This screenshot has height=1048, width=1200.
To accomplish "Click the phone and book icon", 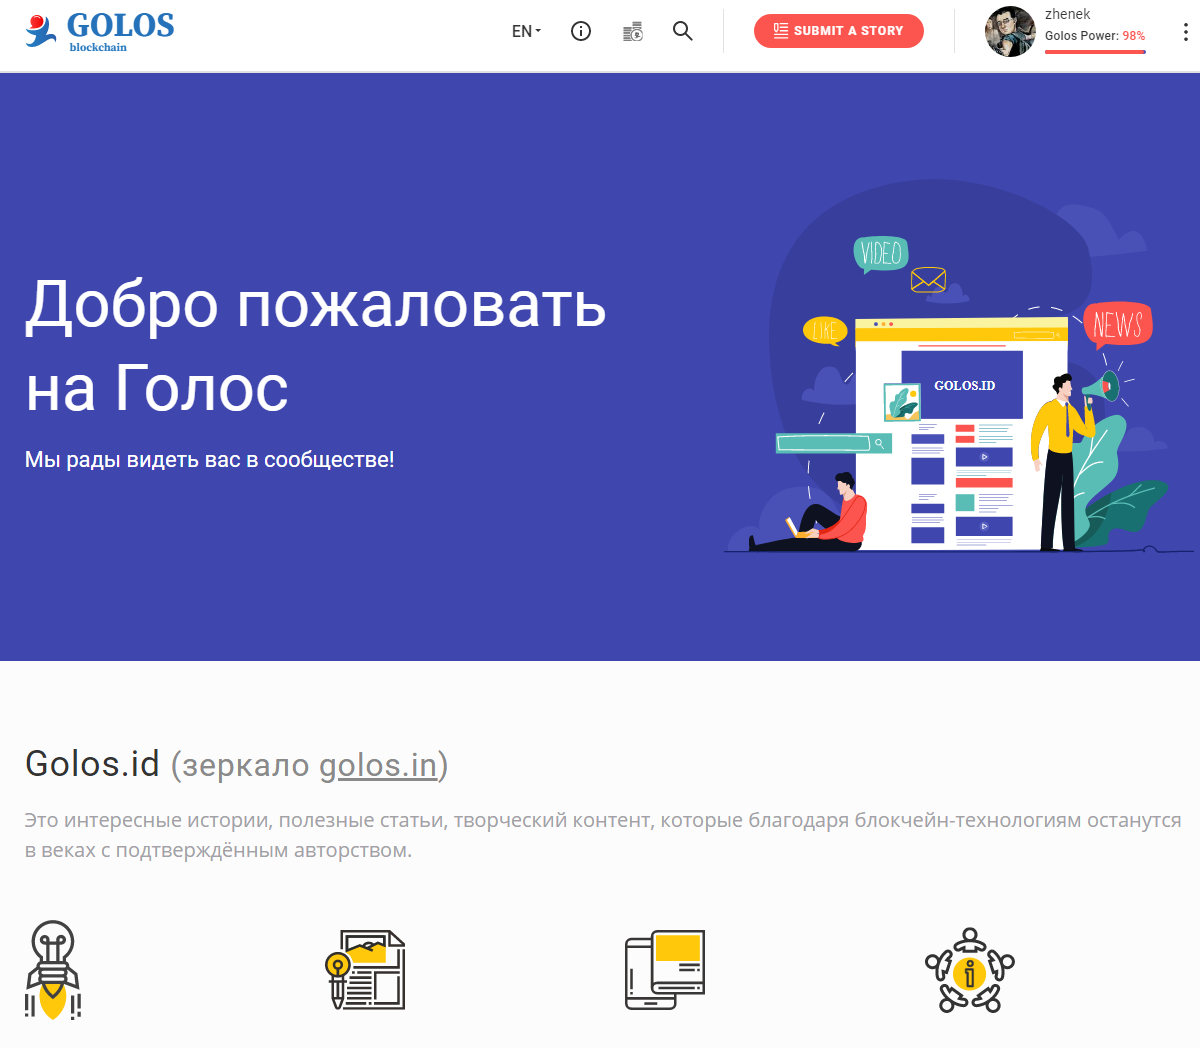I will [665, 970].
